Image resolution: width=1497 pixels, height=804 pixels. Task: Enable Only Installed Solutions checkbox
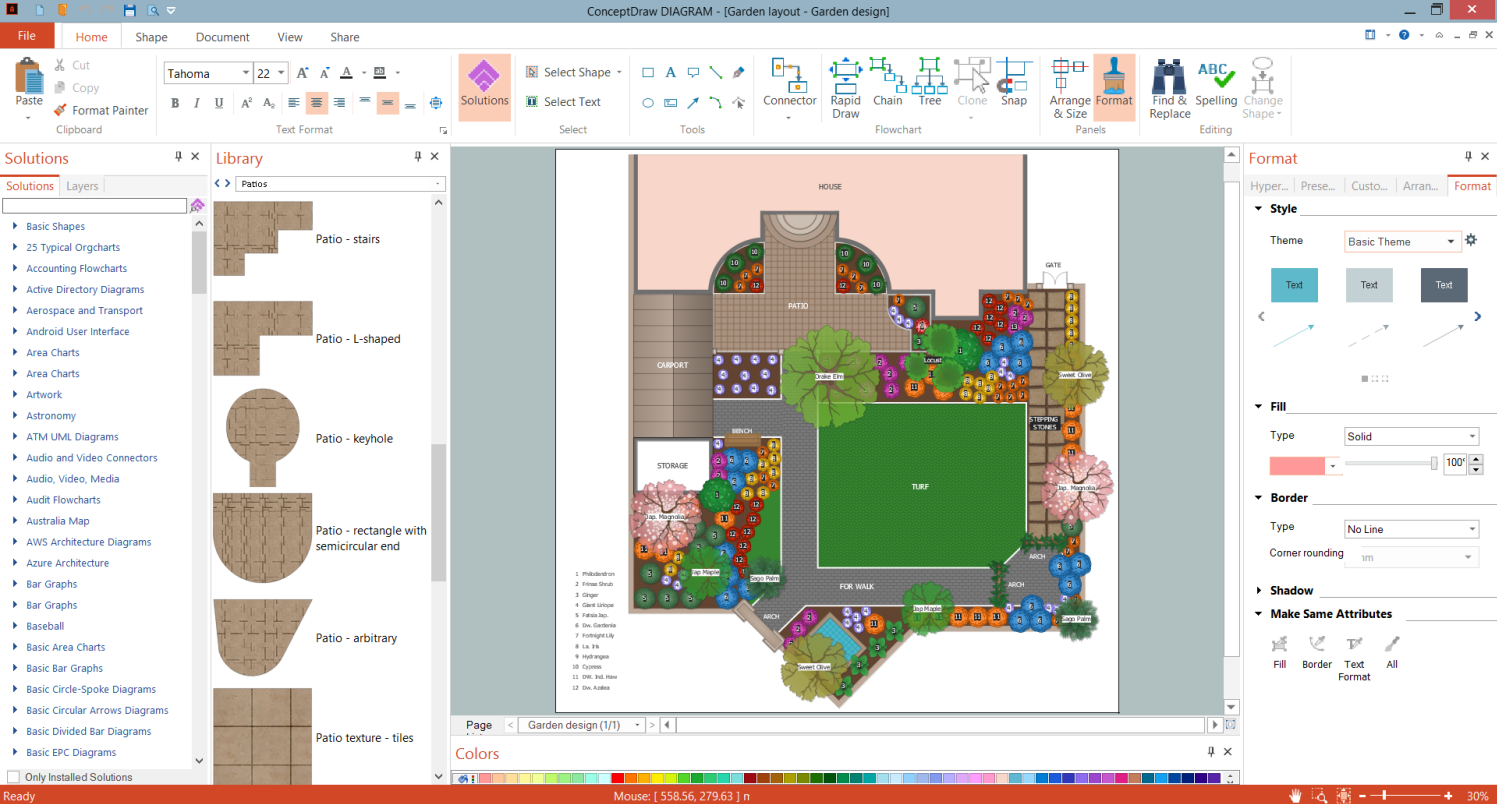(x=13, y=777)
